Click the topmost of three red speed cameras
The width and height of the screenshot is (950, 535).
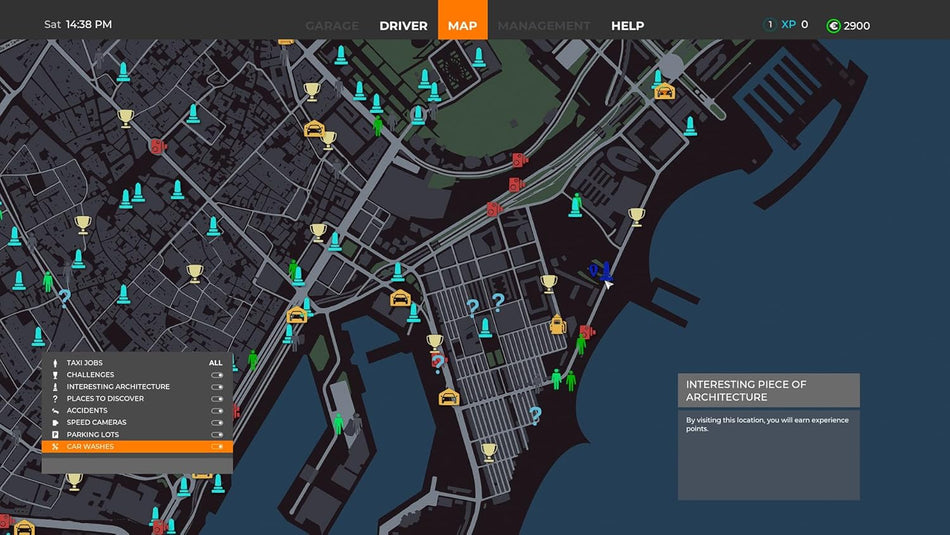coord(518,160)
